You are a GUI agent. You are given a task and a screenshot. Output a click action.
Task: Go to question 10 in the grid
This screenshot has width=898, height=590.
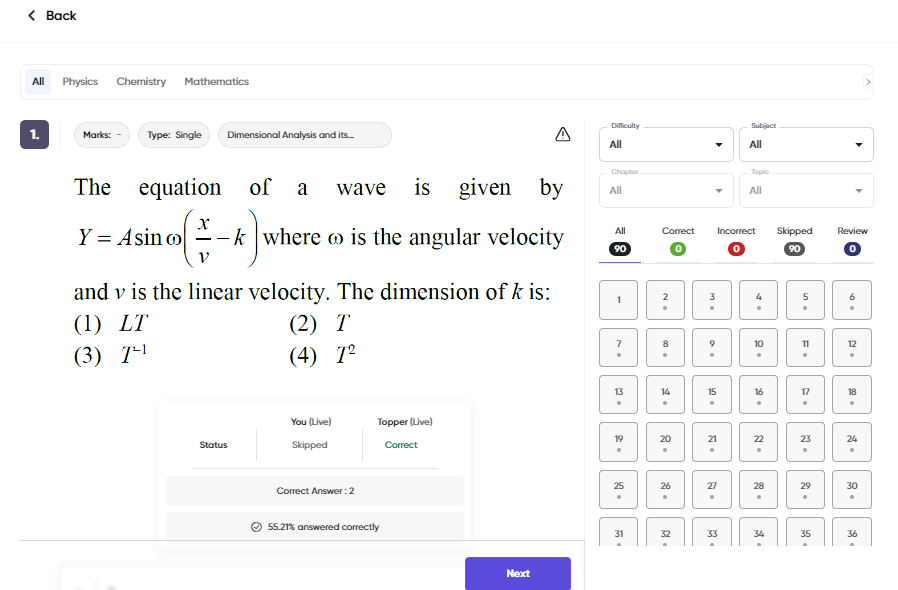(x=758, y=347)
